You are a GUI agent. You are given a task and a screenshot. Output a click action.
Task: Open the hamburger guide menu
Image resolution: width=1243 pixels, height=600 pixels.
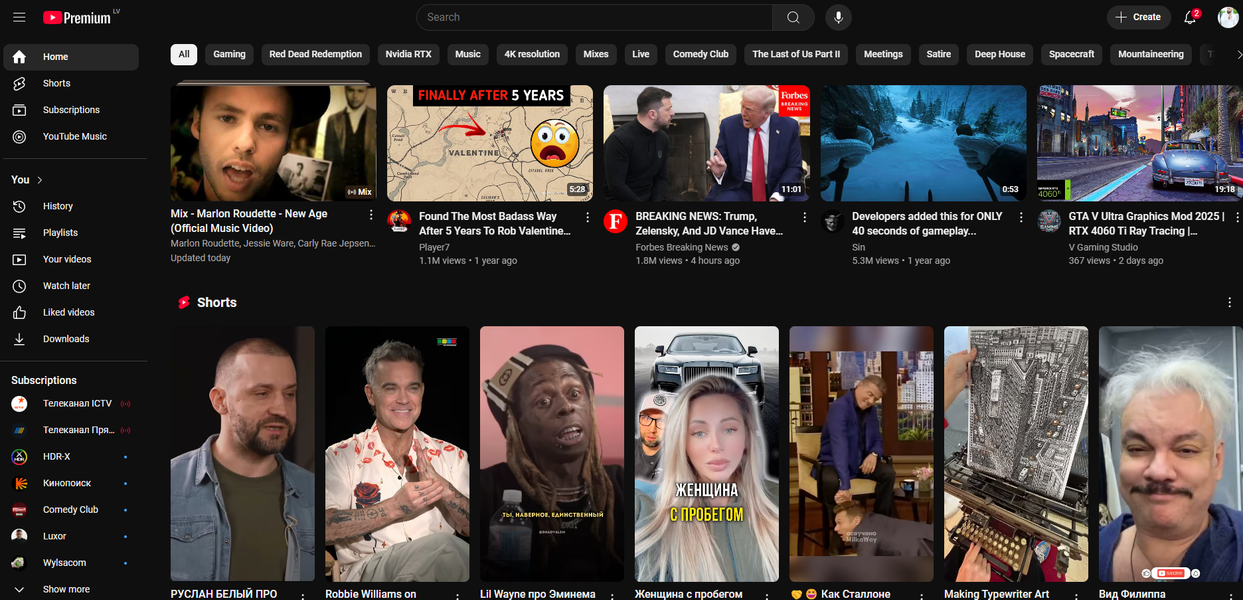pyautogui.click(x=19, y=17)
